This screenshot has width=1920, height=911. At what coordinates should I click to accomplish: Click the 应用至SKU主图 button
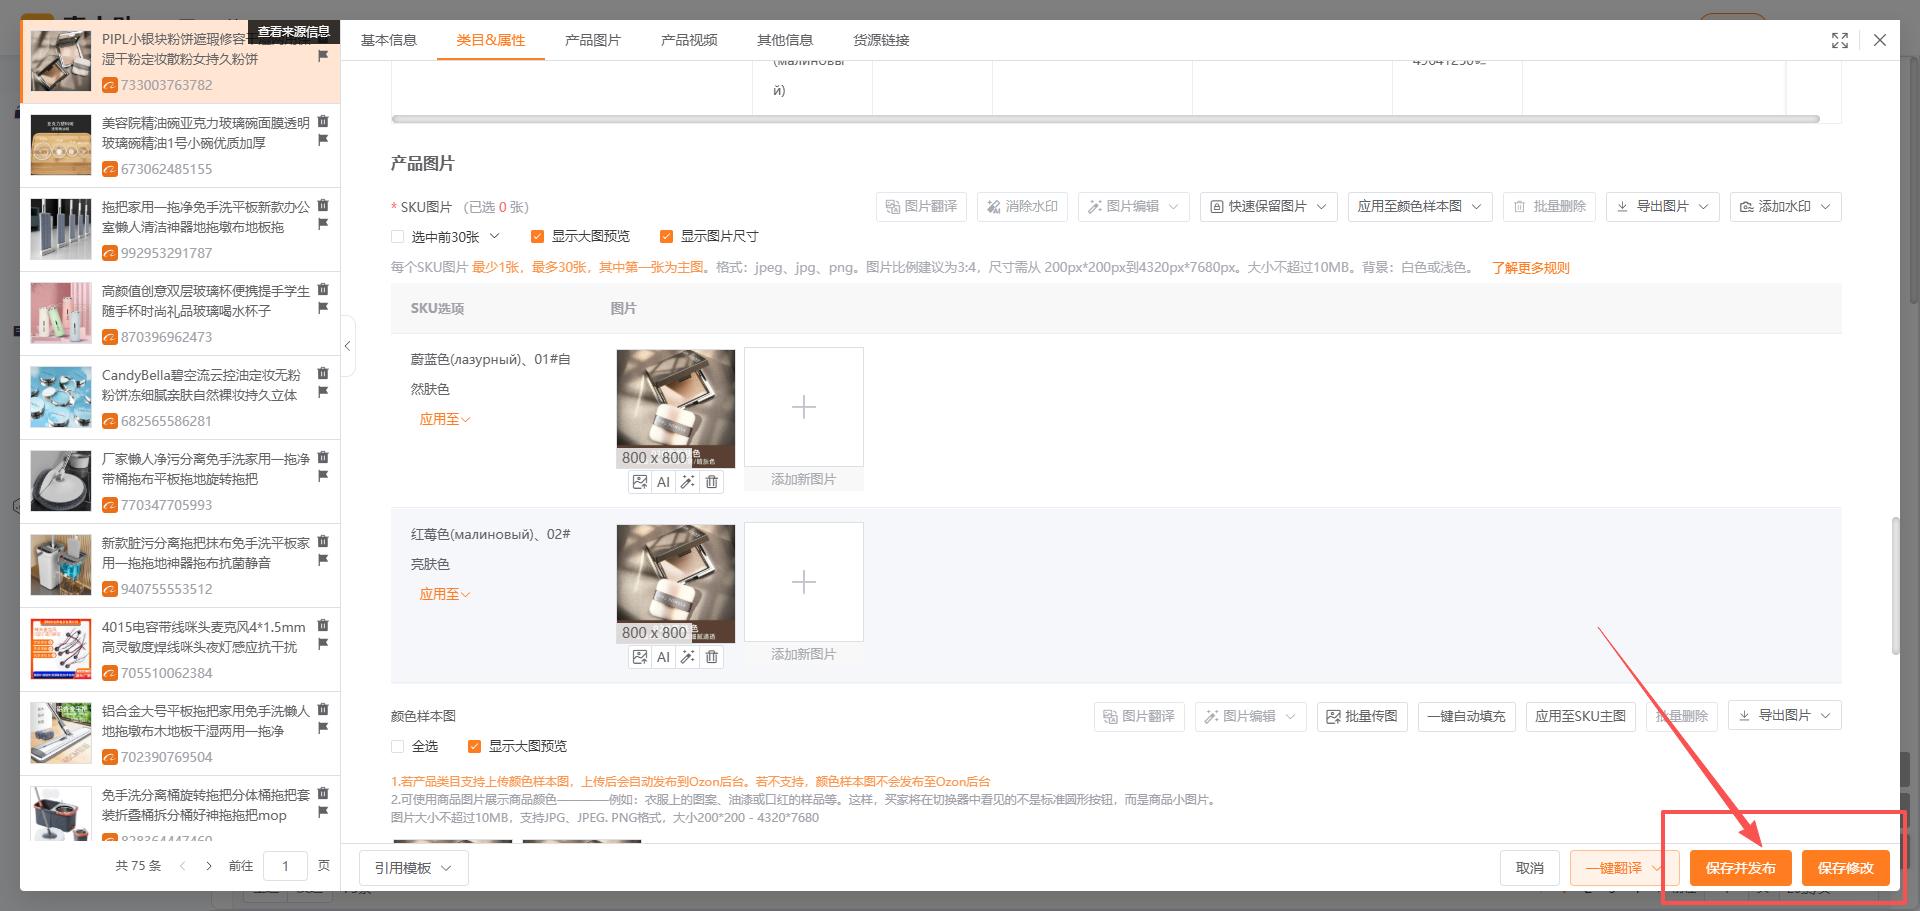click(x=1581, y=717)
